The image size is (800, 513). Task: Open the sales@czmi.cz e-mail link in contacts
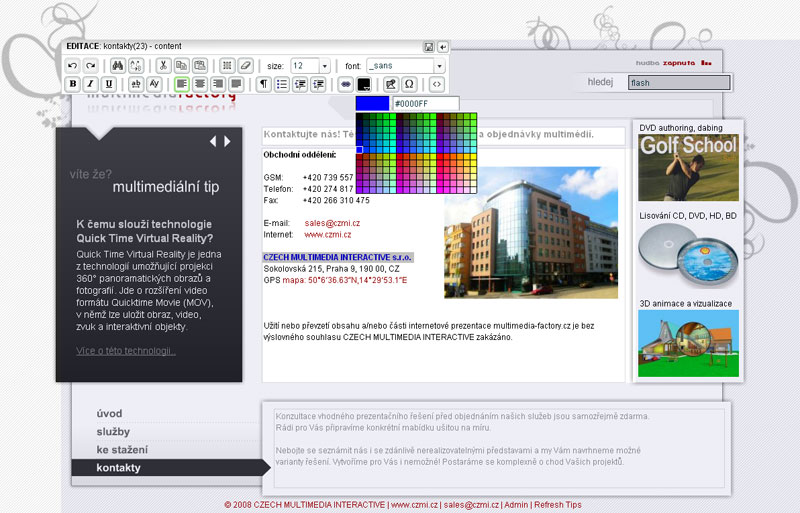point(332,223)
